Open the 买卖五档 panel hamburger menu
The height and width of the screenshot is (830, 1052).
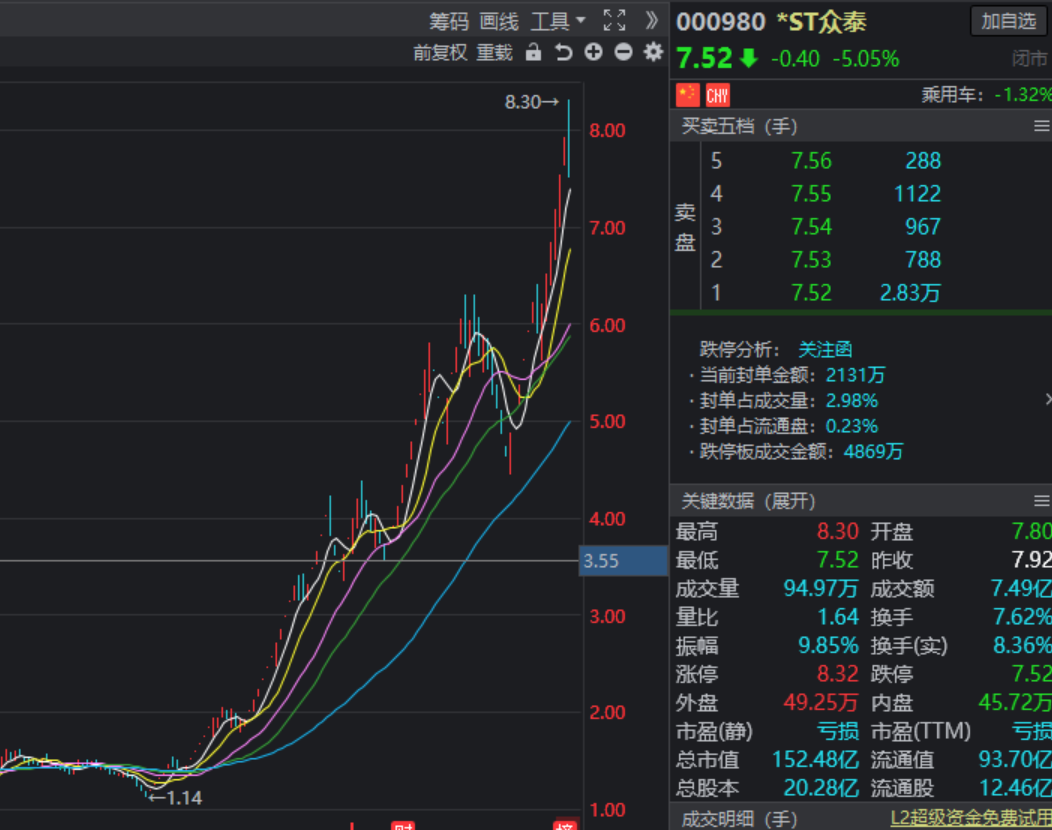(1041, 126)
